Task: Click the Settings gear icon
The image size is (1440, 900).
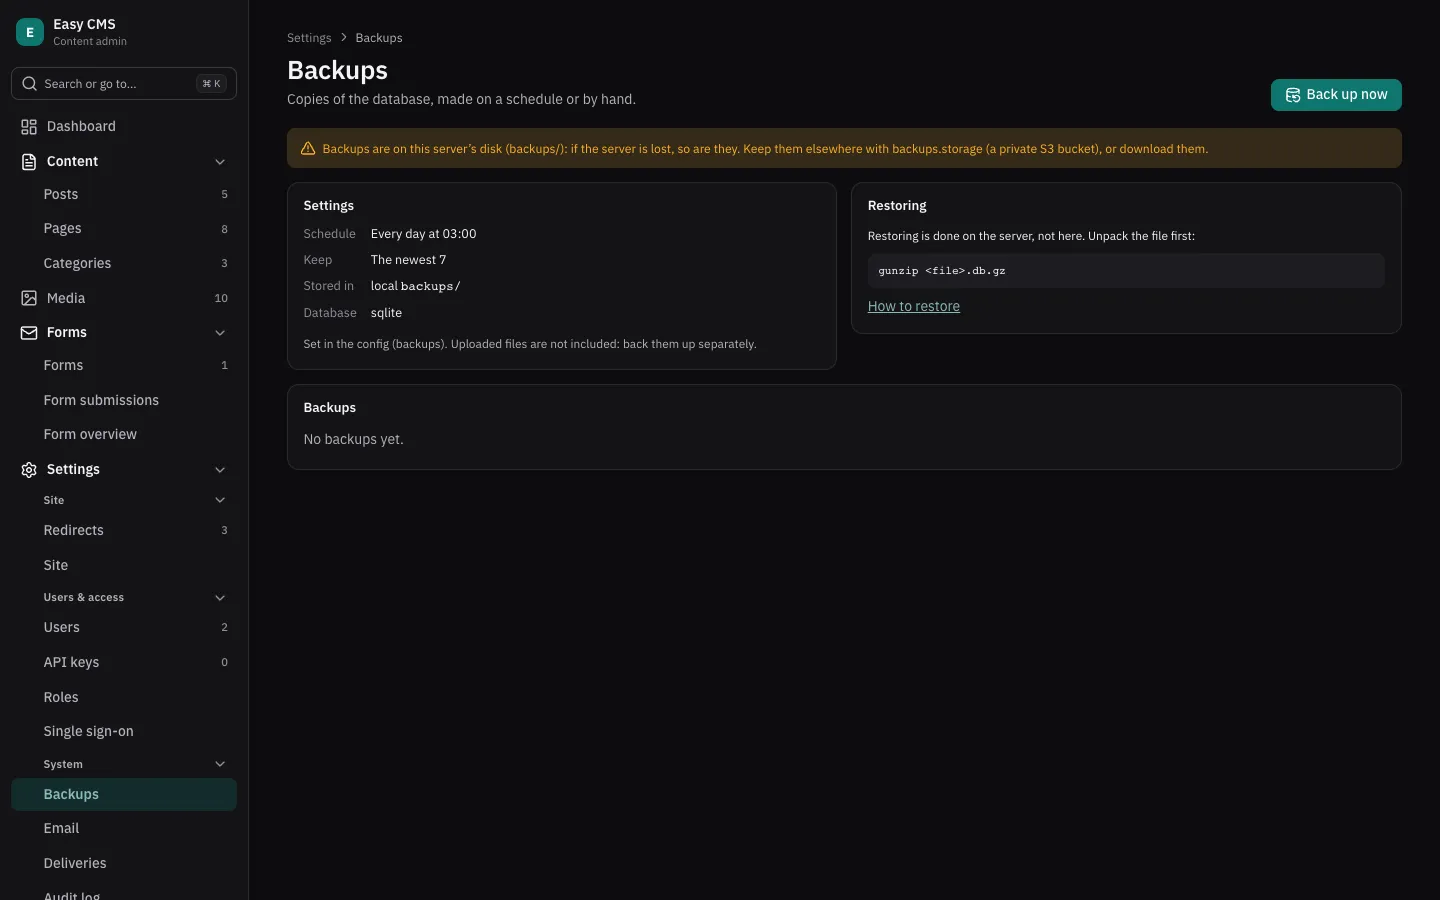Action: pyautogui.click(x=29, y=469)
